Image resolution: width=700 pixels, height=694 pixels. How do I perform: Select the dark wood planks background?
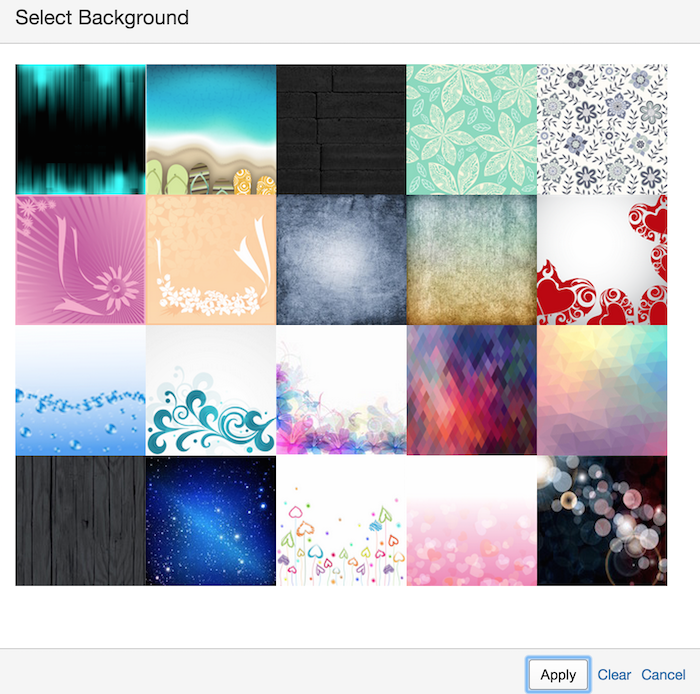[x=81, y=520]
